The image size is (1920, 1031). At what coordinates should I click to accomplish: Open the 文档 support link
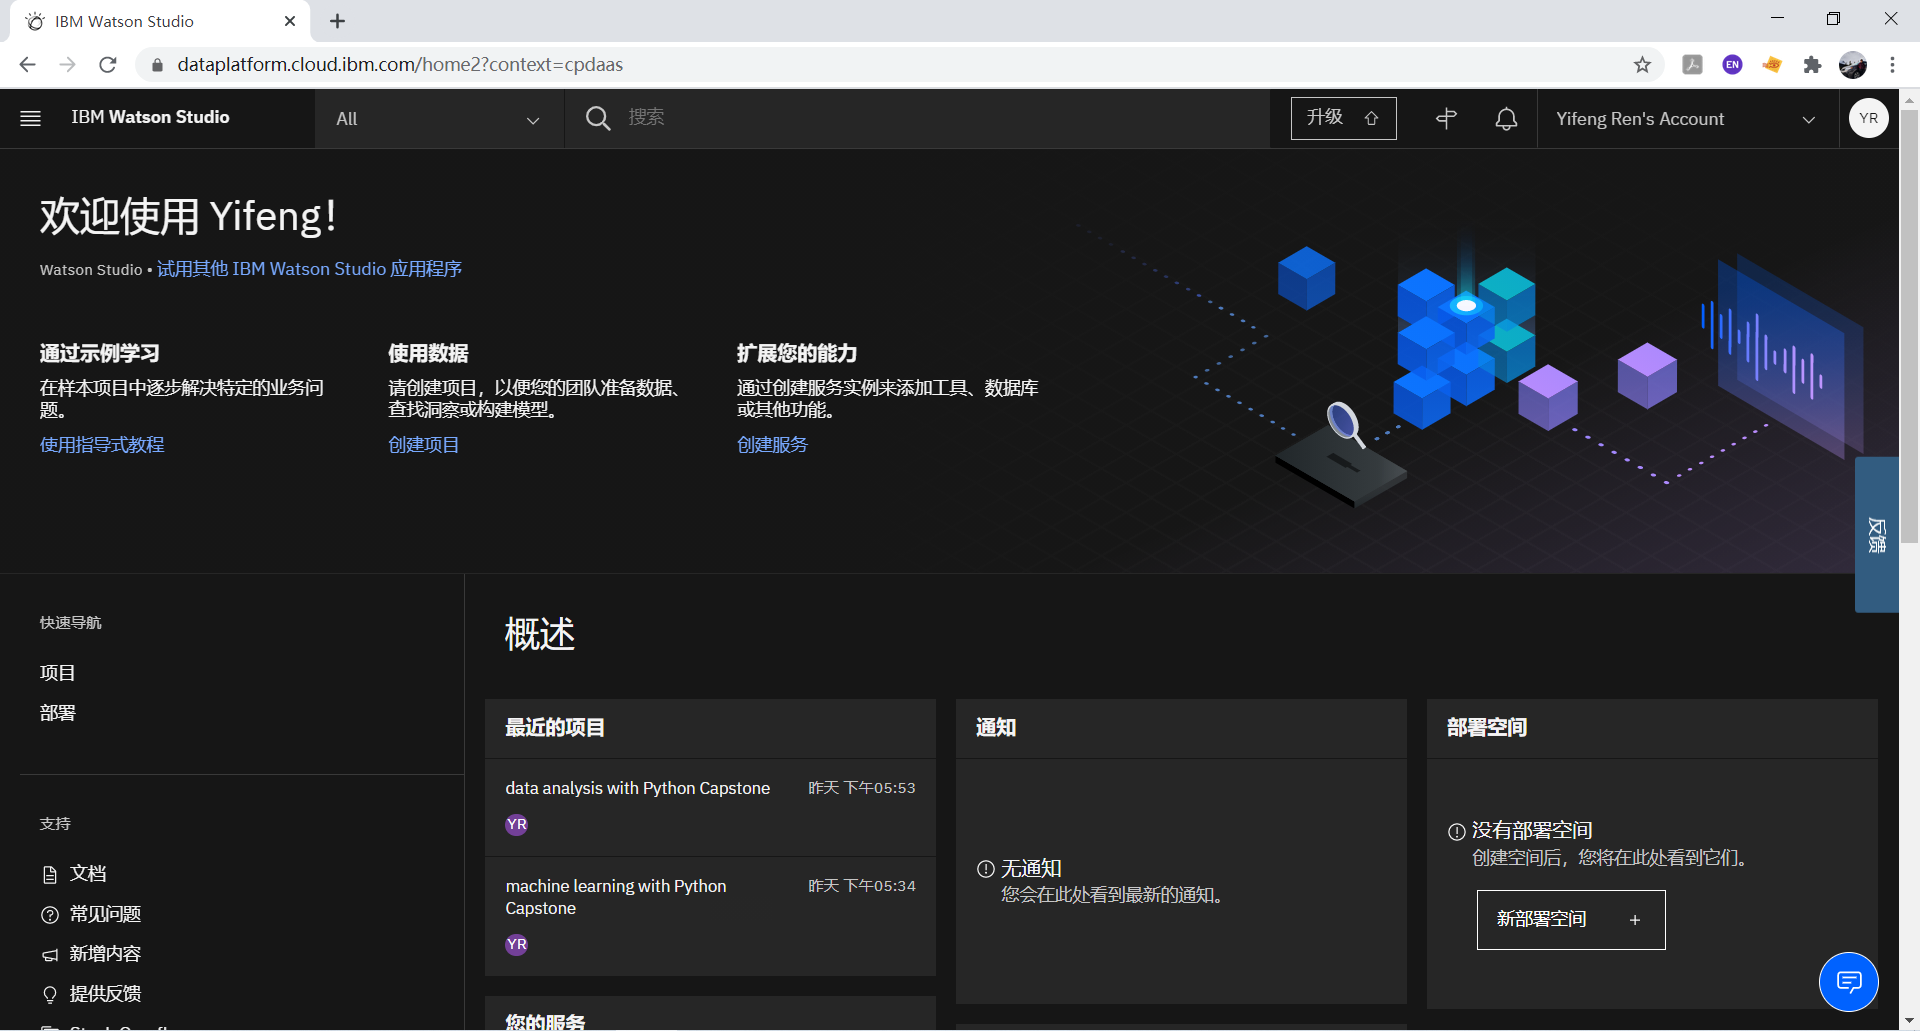tap(88, 874)
